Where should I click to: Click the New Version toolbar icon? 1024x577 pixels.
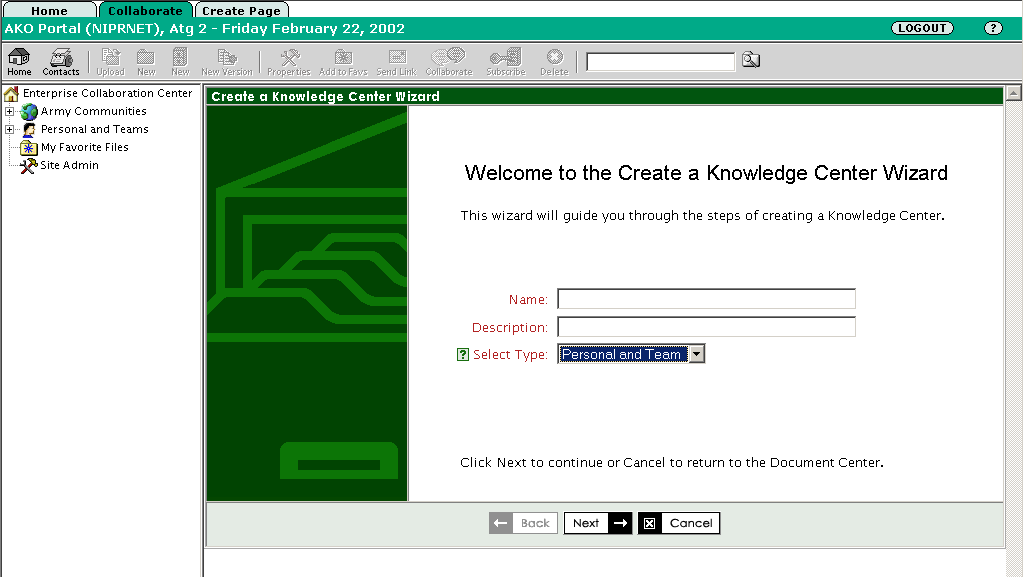tap(227, 58)
